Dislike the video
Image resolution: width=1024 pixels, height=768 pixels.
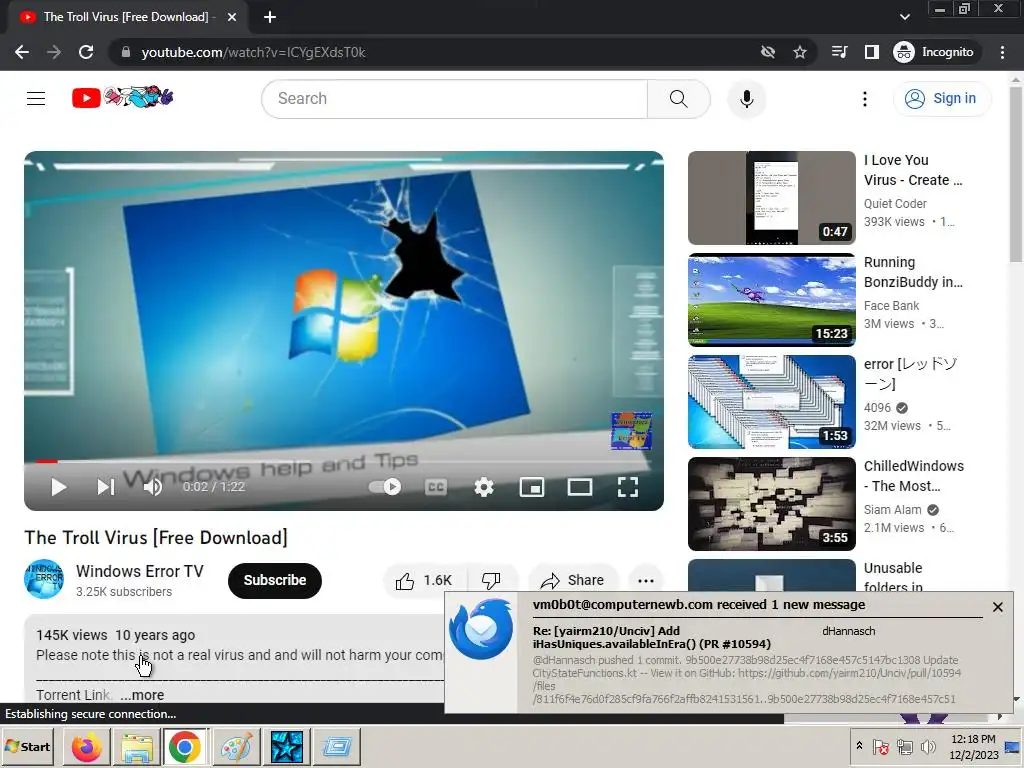(x=492, y=581)
